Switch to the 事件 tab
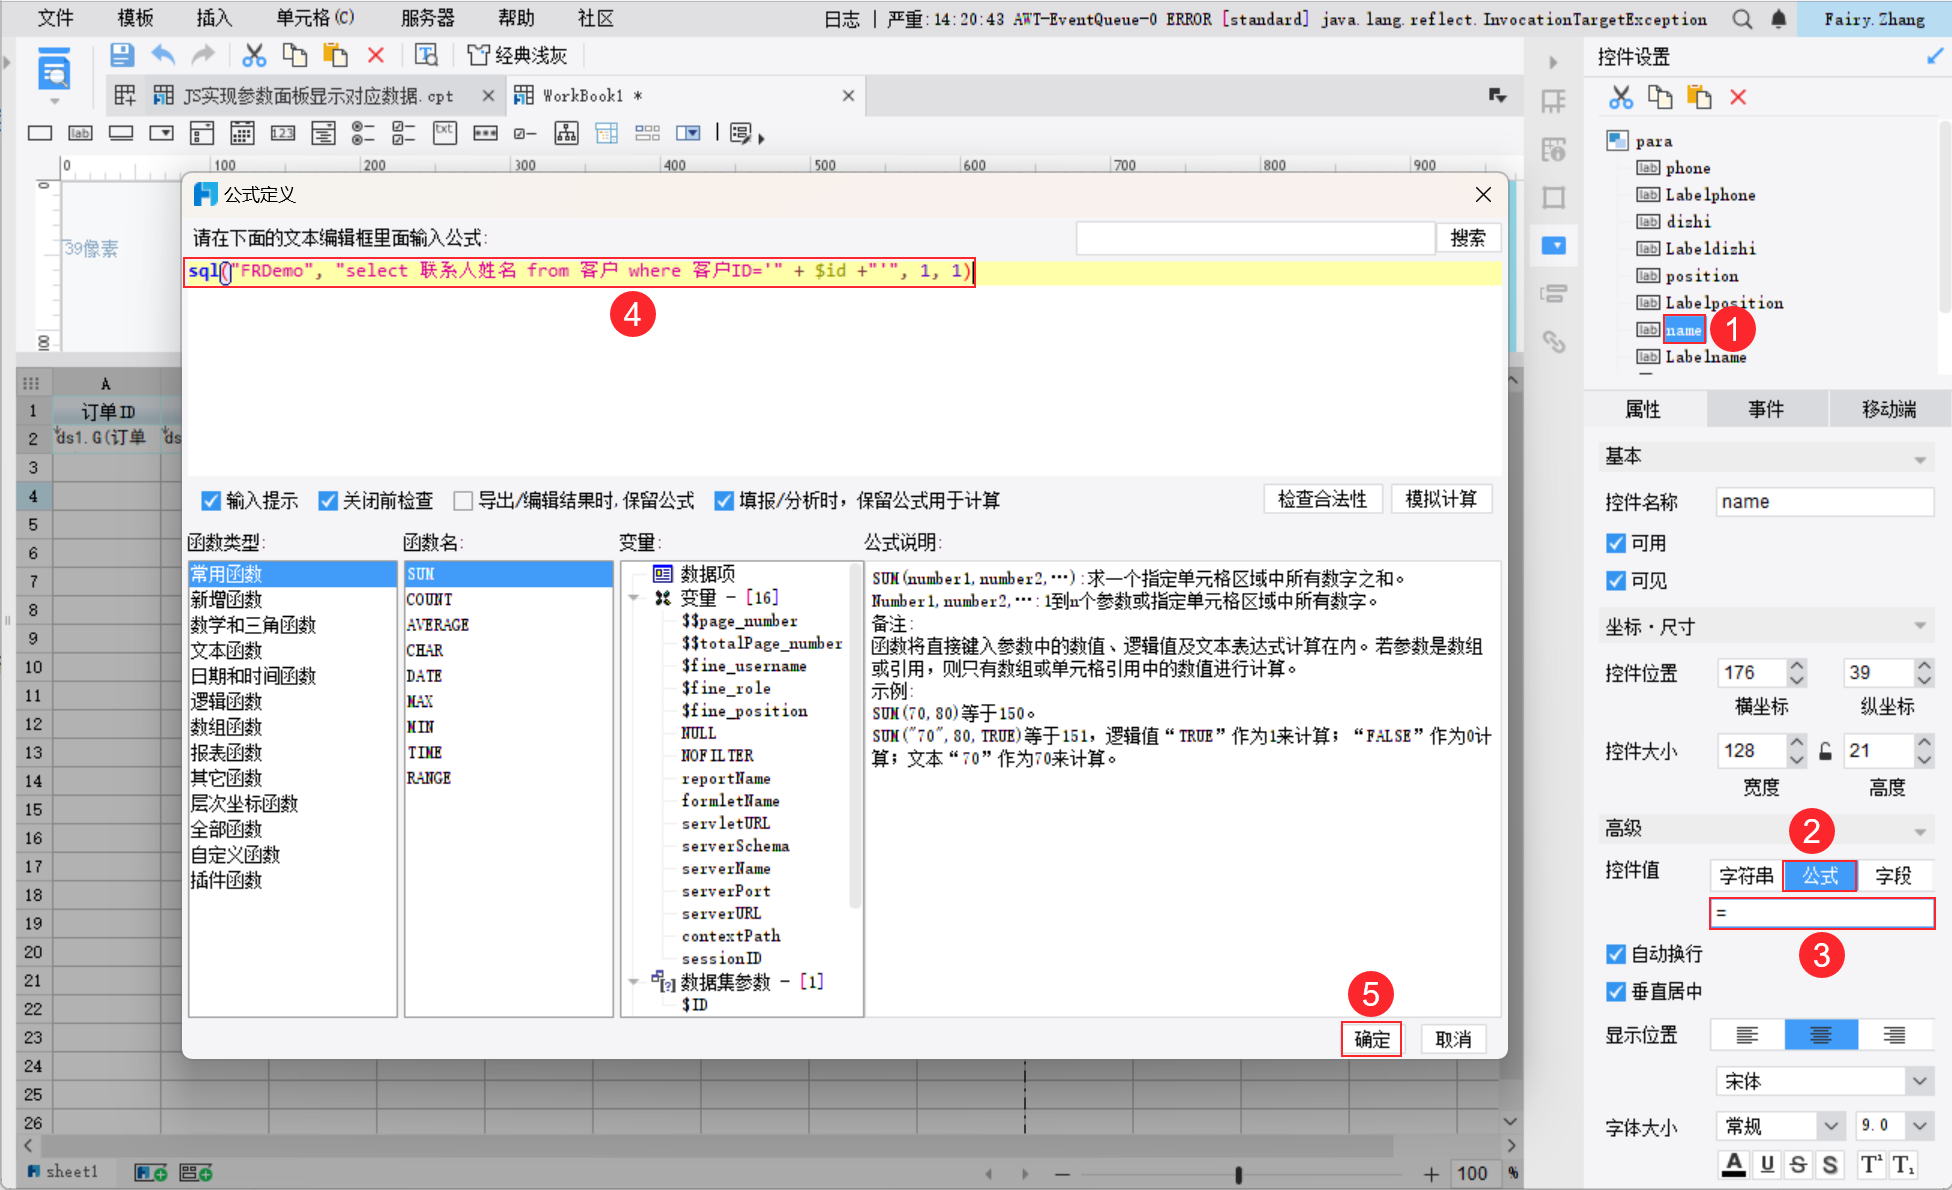1952x1190 pixels. [1766, 409]
